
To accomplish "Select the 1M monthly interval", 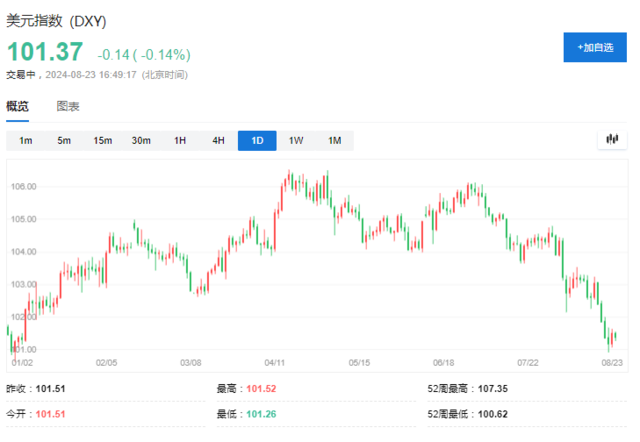I will coord(334,141).
